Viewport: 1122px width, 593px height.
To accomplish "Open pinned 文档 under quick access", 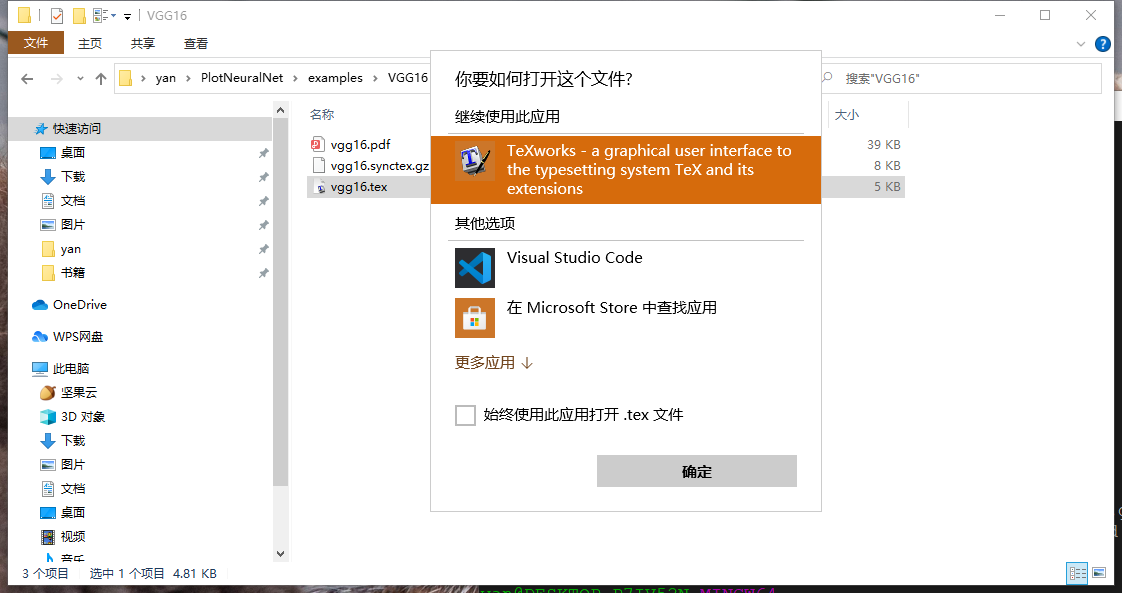I will [73, 201].
